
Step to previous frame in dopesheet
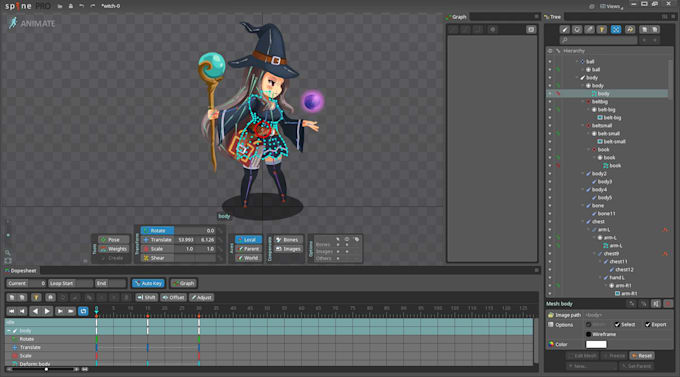(22, 311)
